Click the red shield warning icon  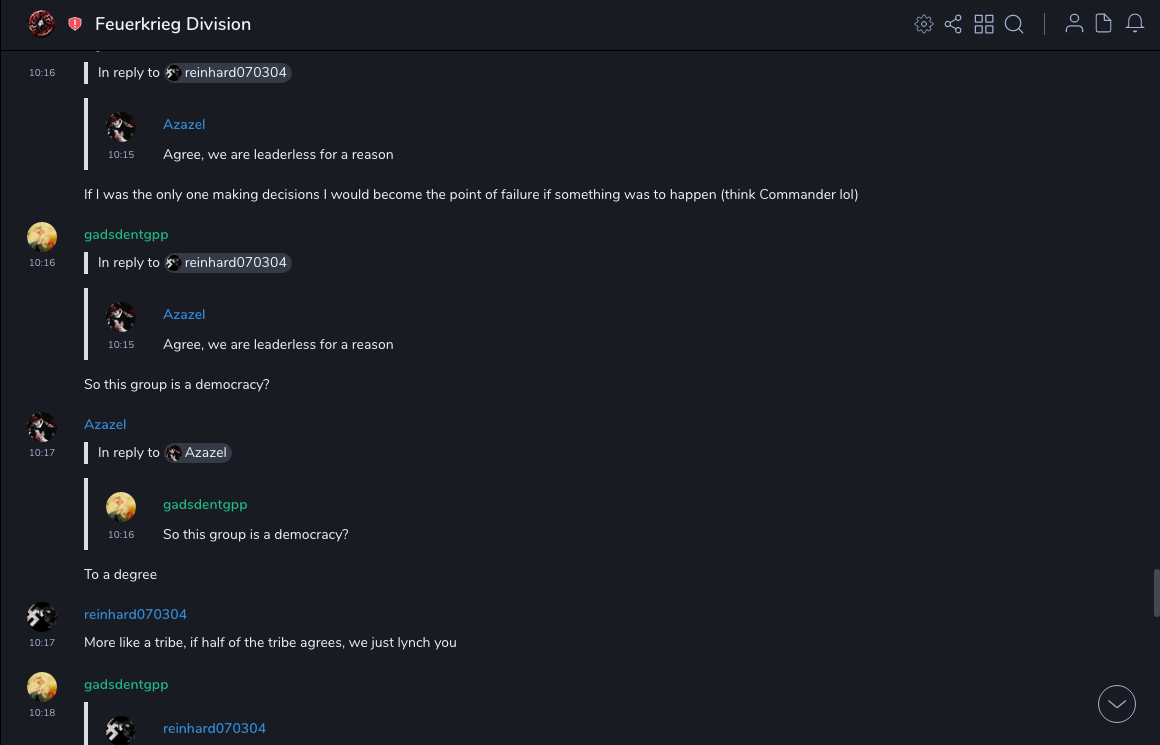75,24
